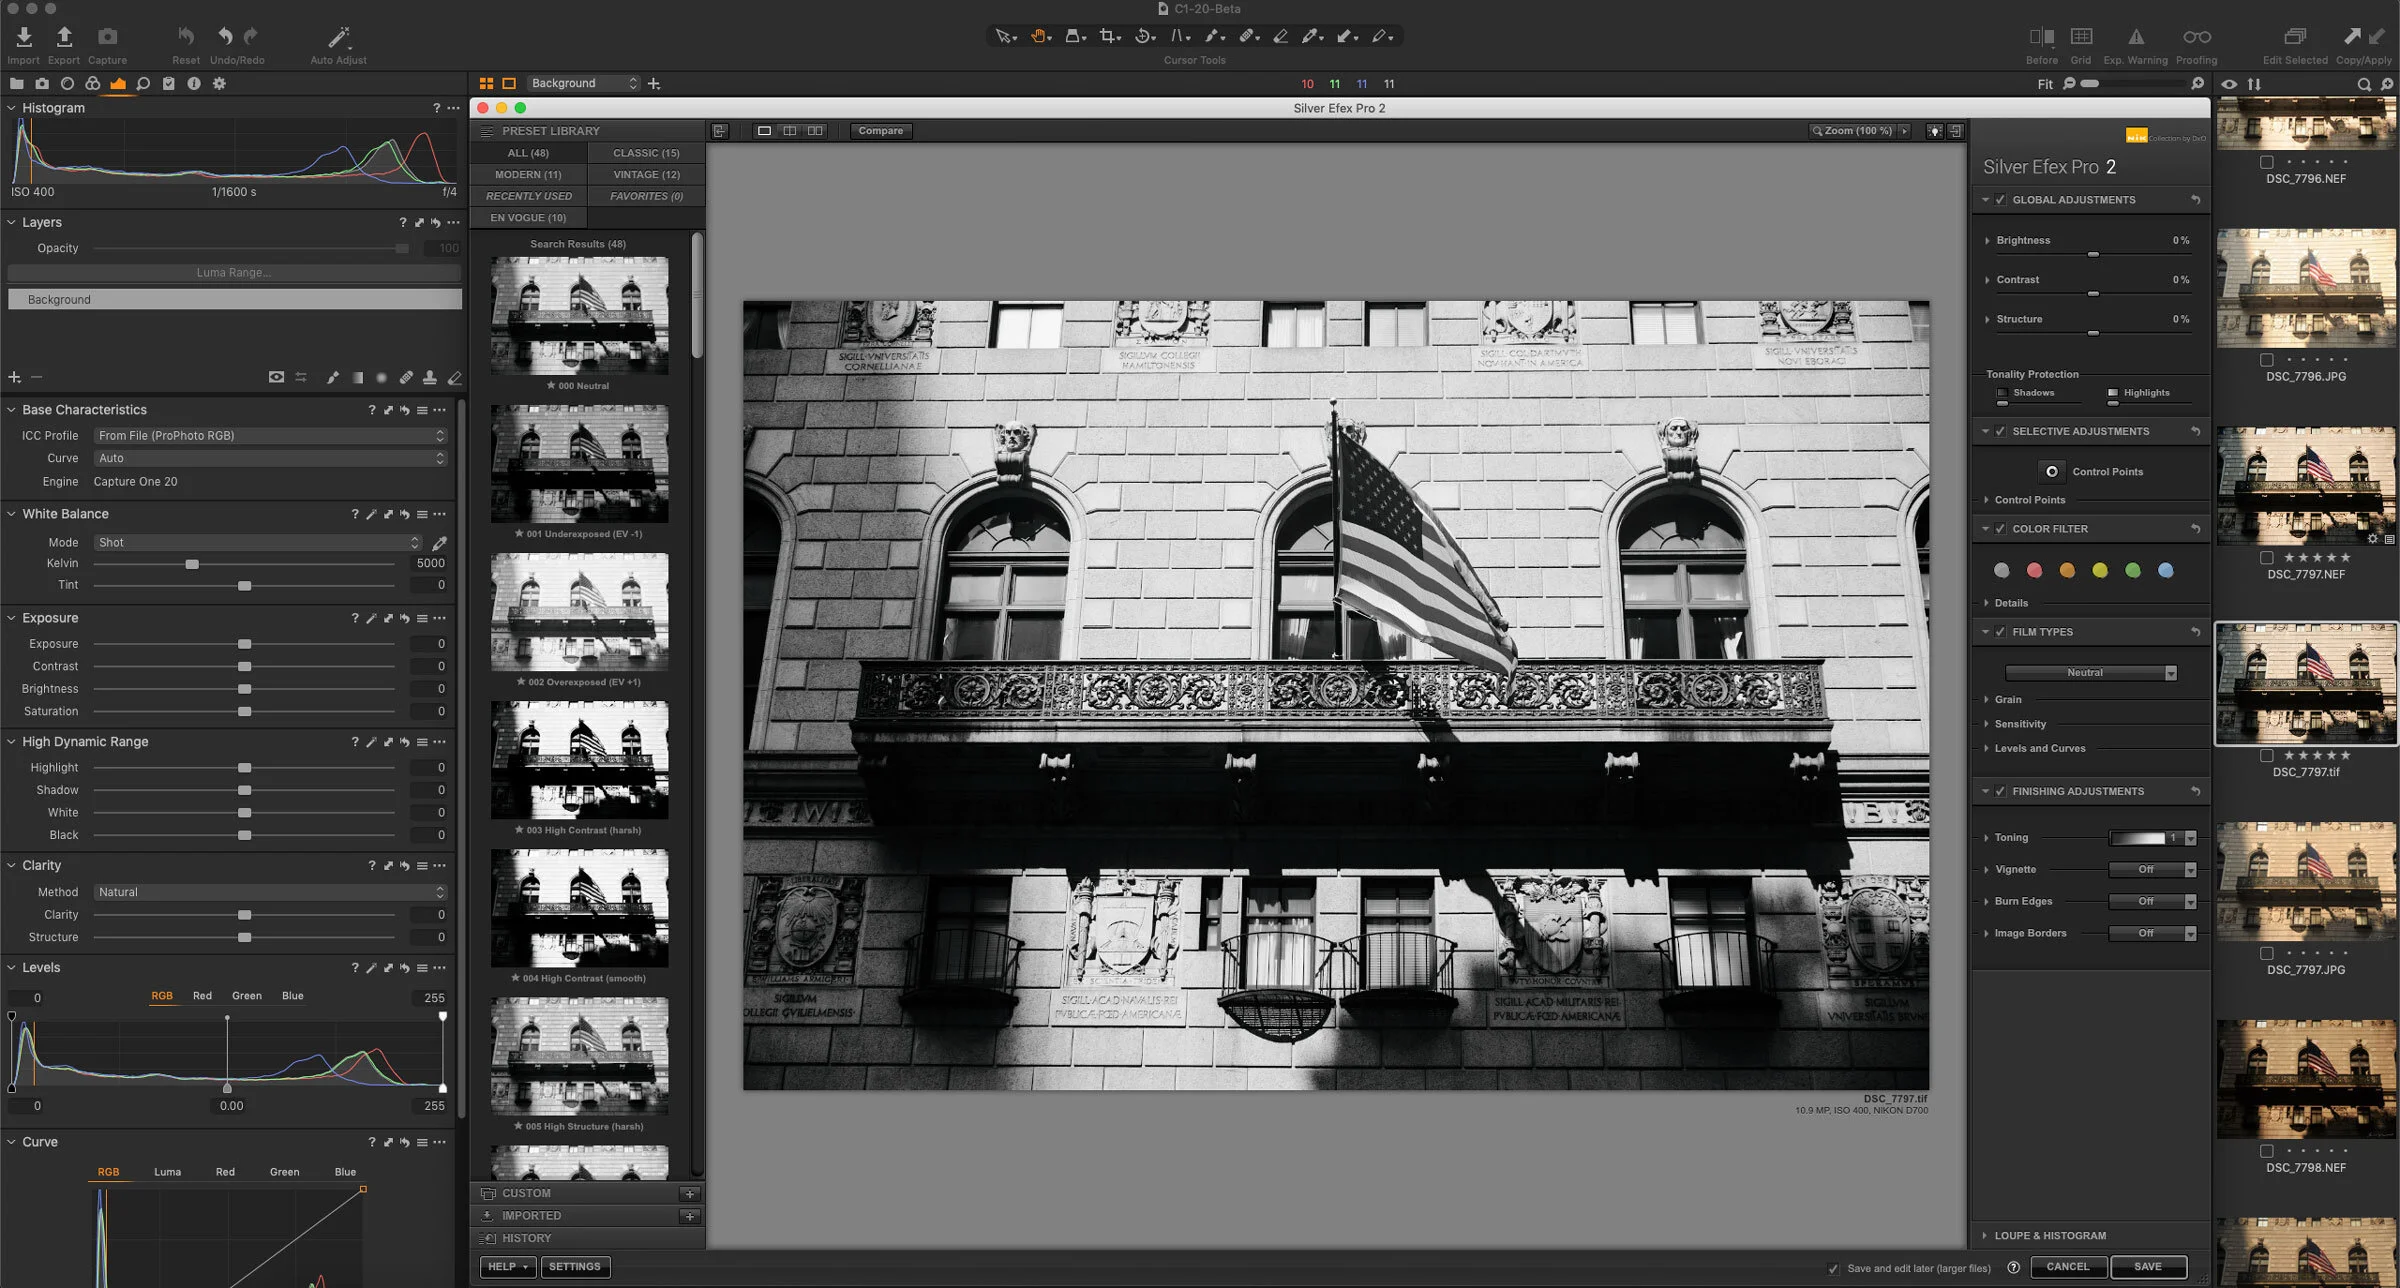Toggle the Grid overlay icon
Image resolution: width=2400 pixels, height=1288 pixels.
click(2081, 37)
